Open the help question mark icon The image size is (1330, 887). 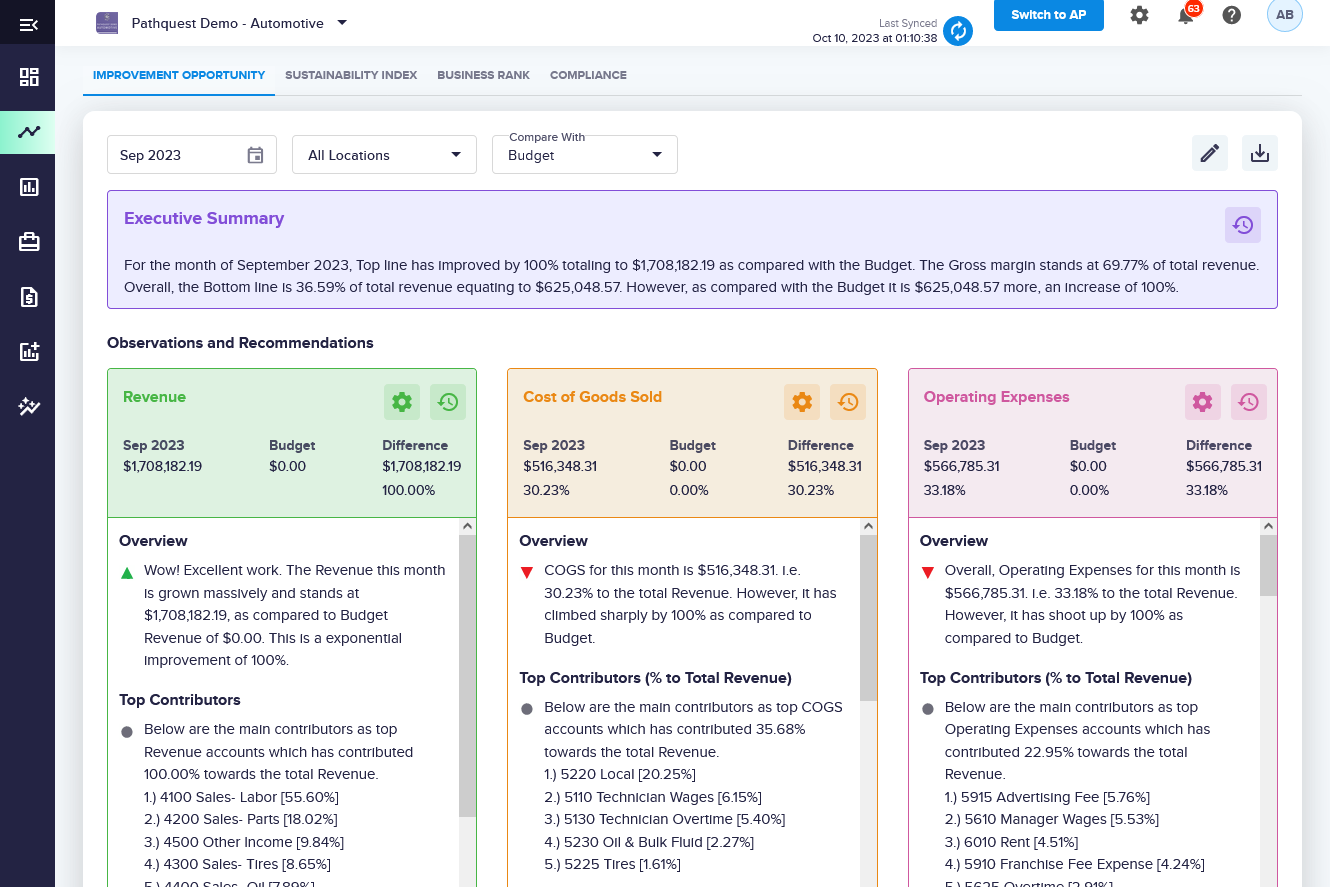(x=1231, y=15)
